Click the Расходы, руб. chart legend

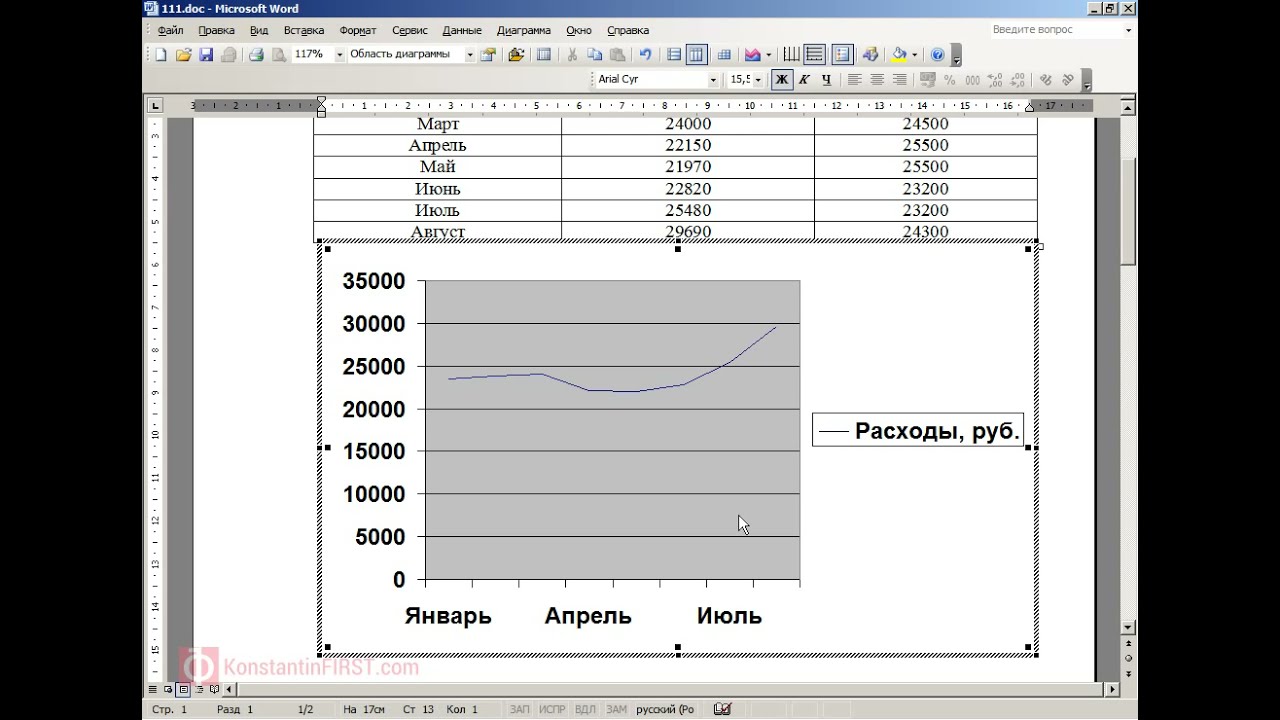coord(918,431)
